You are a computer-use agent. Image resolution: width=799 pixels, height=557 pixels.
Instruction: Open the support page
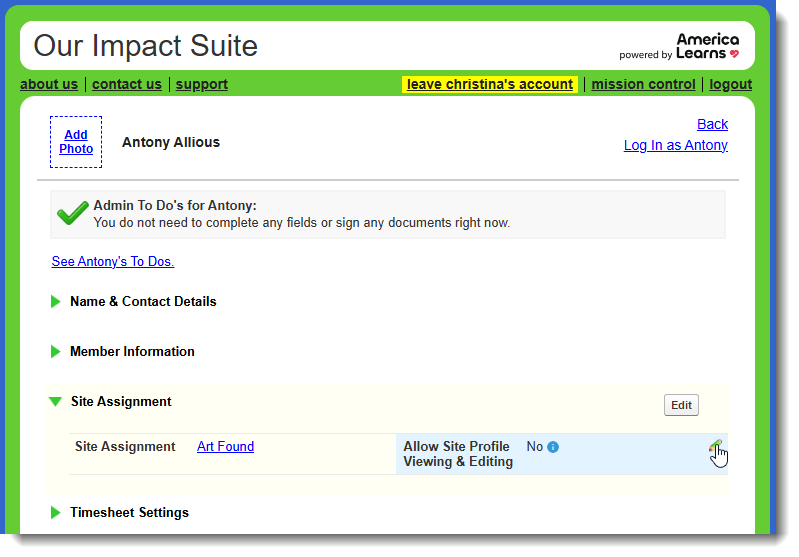point(202,84)
